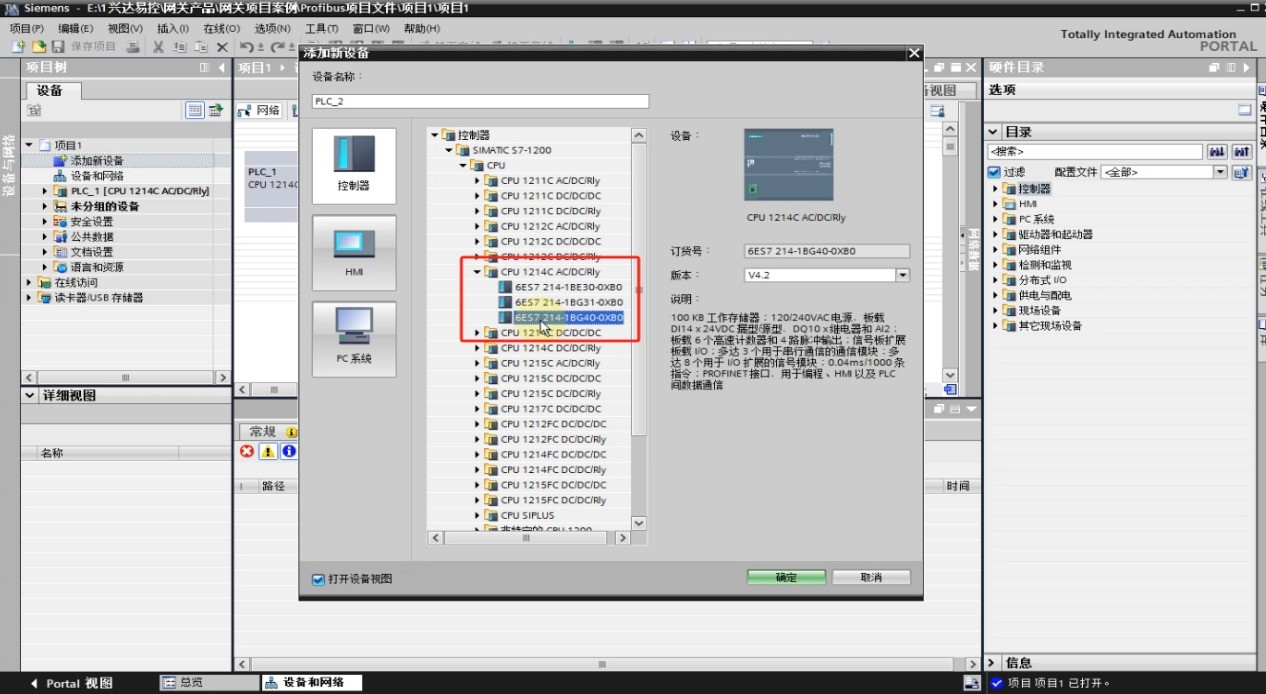Select order number 6ES7 214-1BE30-0XB0
The width and height of the screenshot is (1266, 694).
[568, 287]
